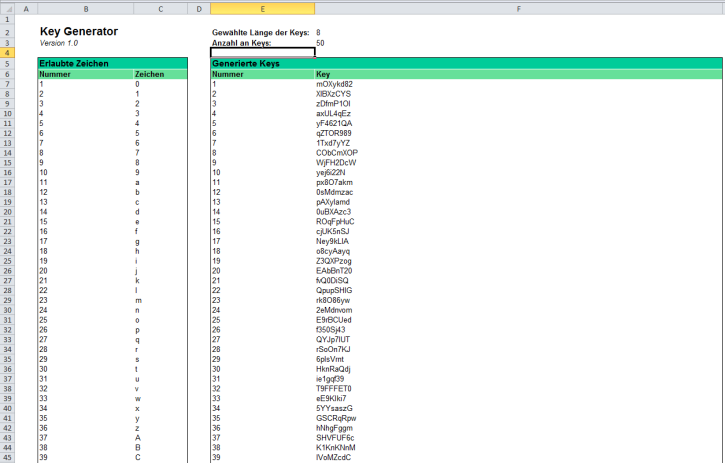Viewport: 725px width, 463px height.
Task: Select the key T9FFFET0
Action: tap(333, 389)
